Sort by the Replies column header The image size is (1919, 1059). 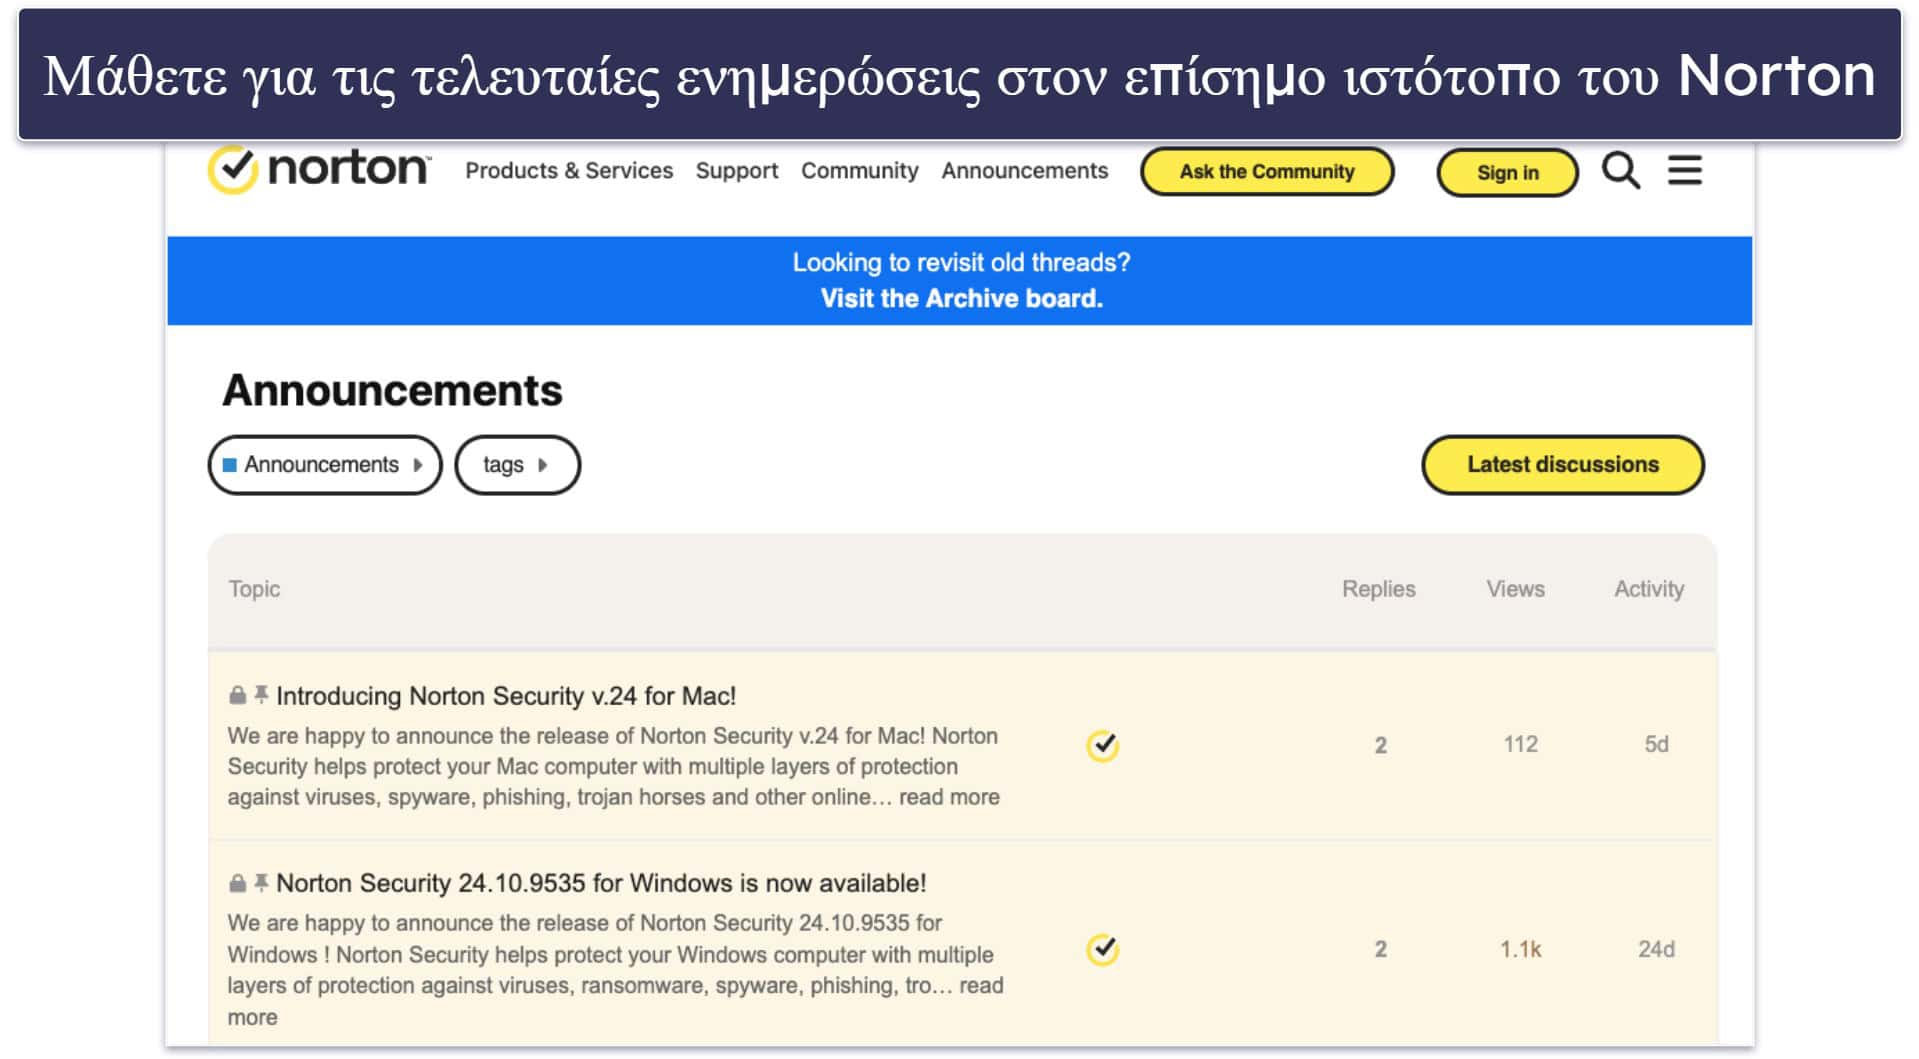1379,589
